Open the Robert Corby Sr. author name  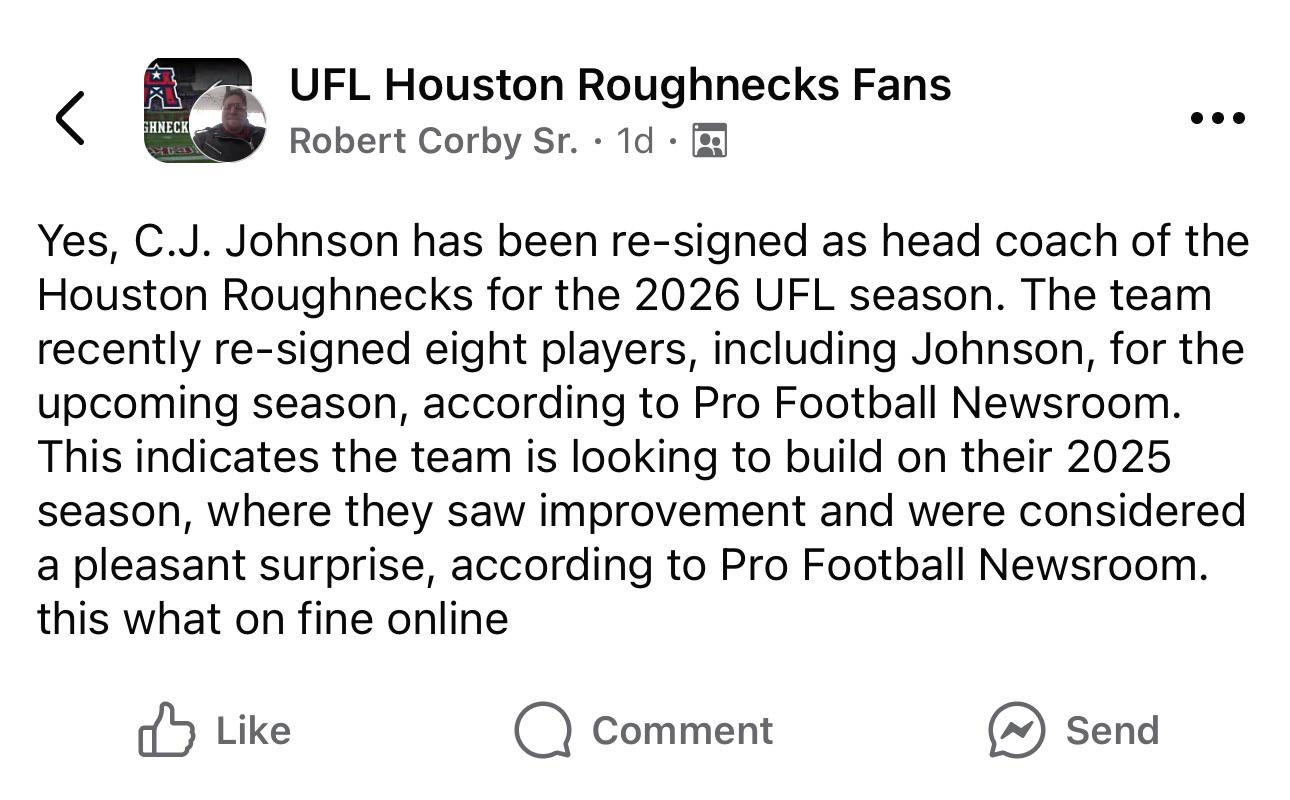(433, 141)
